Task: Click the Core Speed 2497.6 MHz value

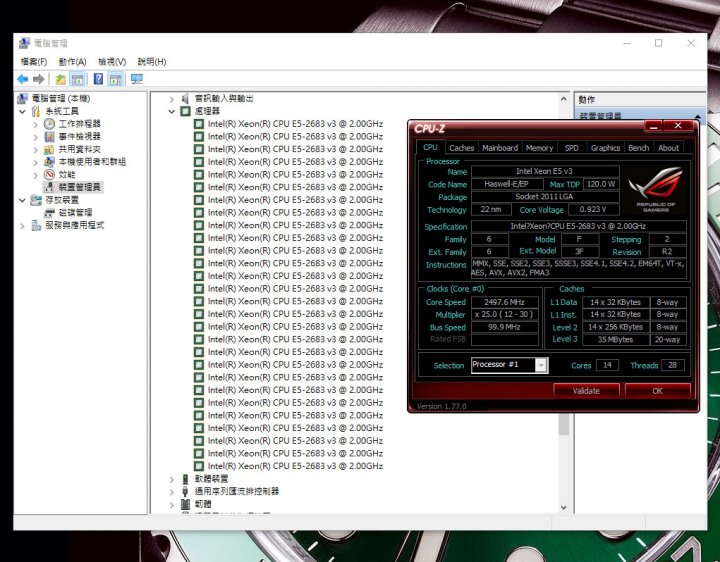Action: point(504,302)
